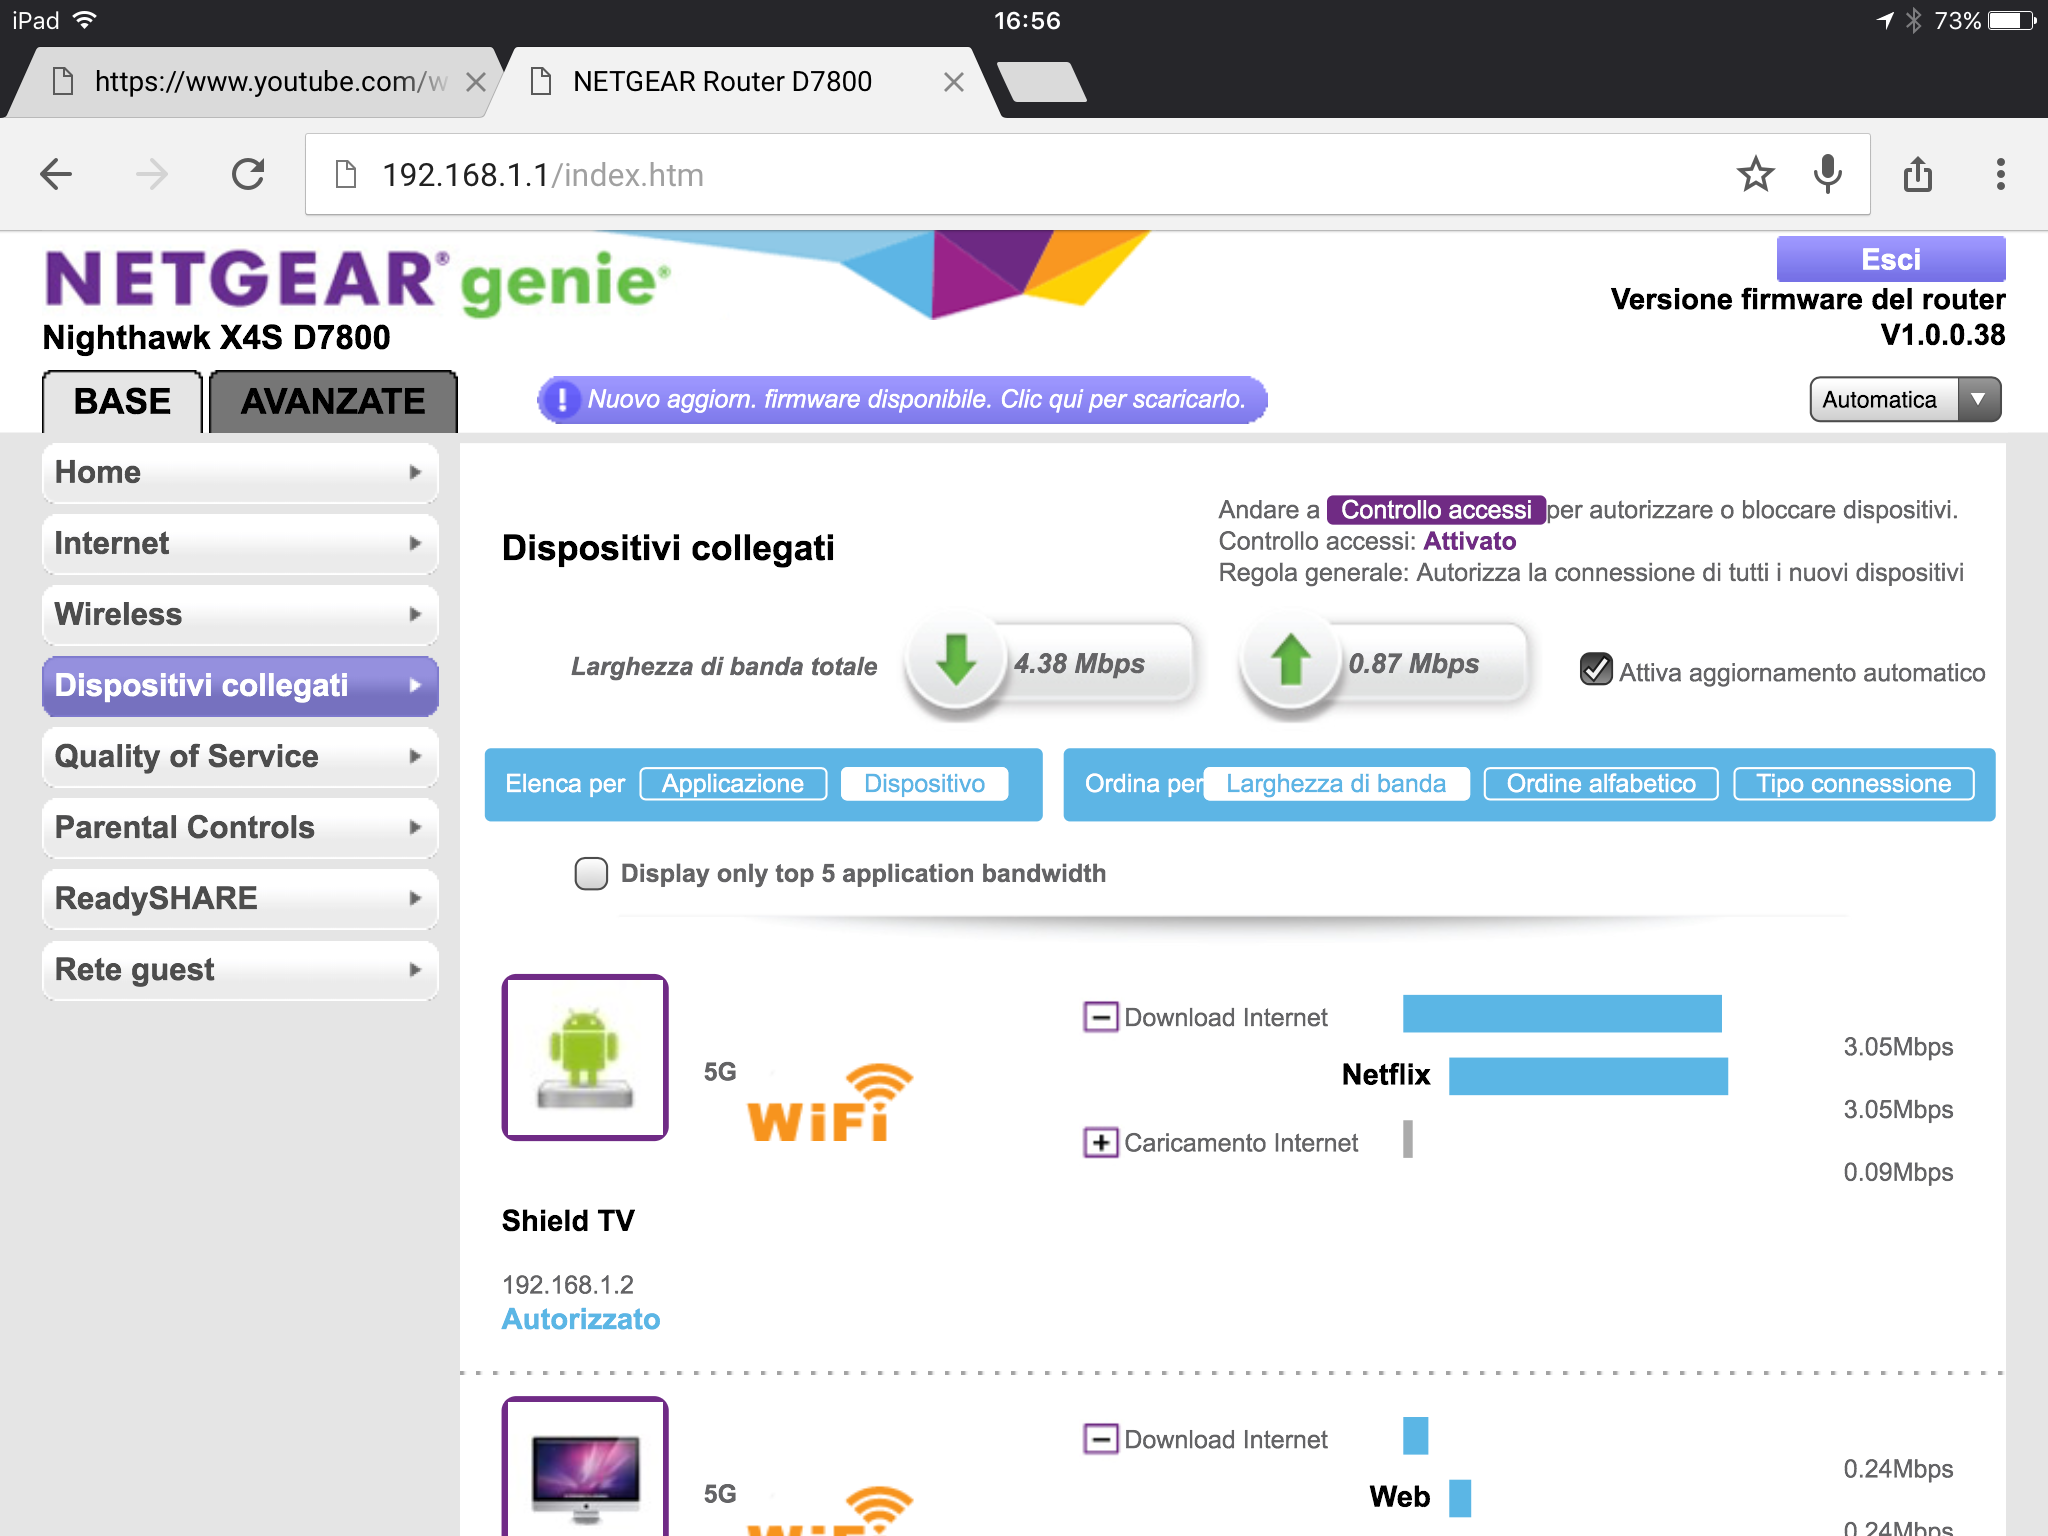Viewport: 2048px width, 1536px height.
Task: Open Parental Controls menu item
Action: coord(240,827)
